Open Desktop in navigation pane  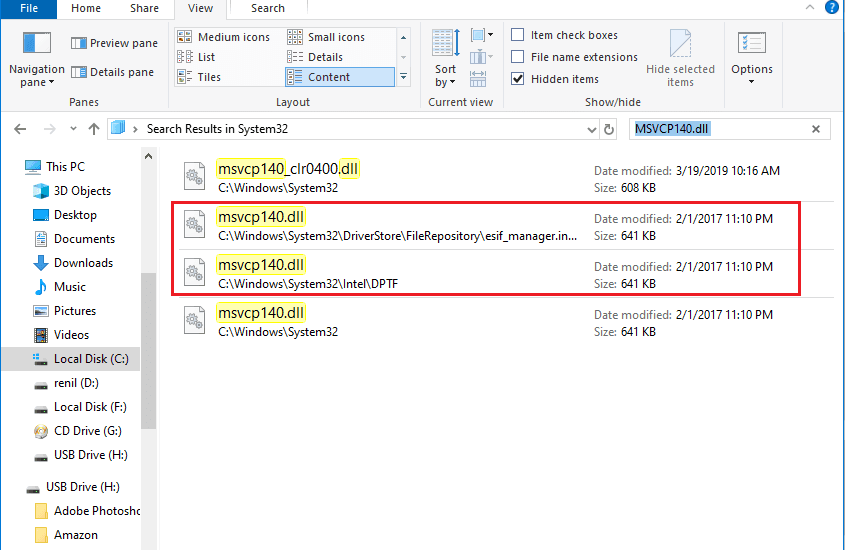coord(65,215)
